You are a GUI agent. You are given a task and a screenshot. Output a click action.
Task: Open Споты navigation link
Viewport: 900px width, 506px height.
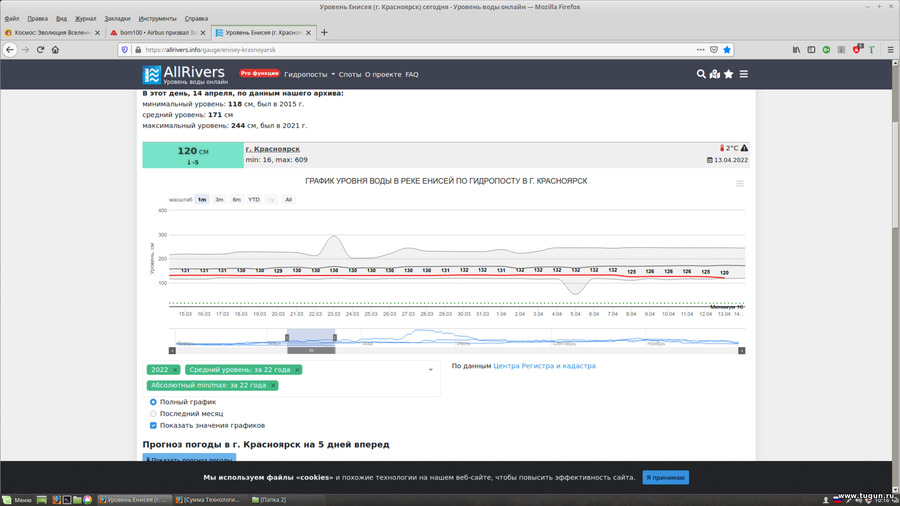pyautogui.click(x=350, y=75)
